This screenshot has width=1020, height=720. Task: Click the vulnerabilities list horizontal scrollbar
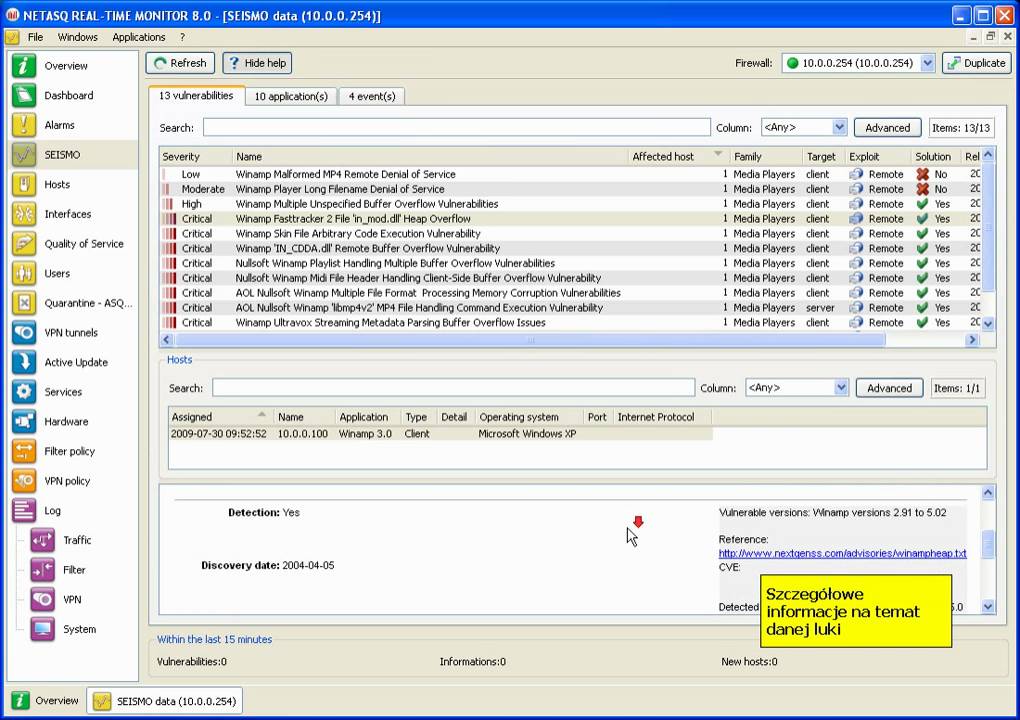[x=530, y=340]
